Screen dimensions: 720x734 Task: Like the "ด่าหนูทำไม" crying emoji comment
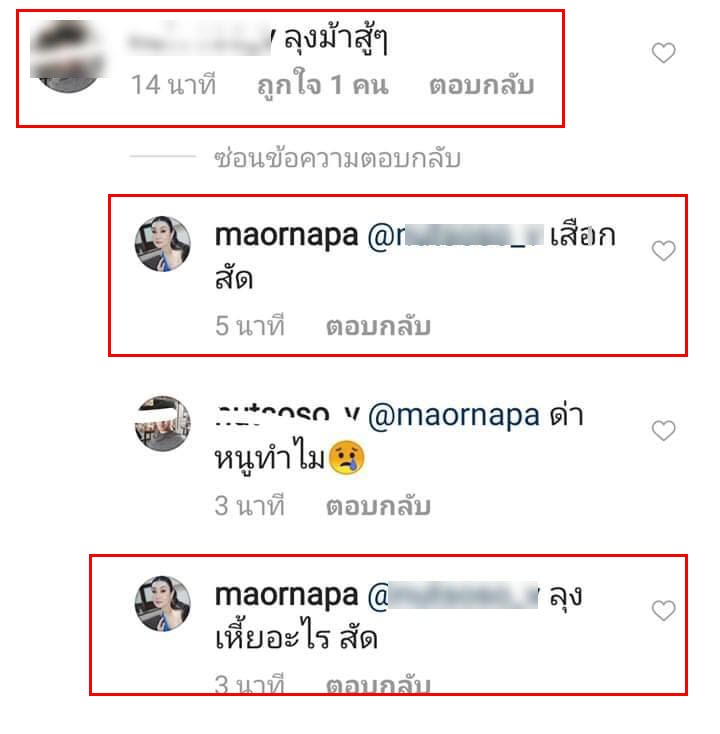point(663,430)
